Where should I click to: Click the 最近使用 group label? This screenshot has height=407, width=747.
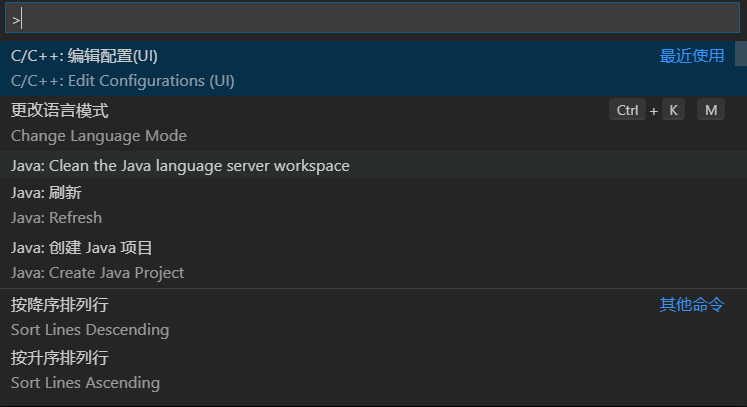[691, 56]
